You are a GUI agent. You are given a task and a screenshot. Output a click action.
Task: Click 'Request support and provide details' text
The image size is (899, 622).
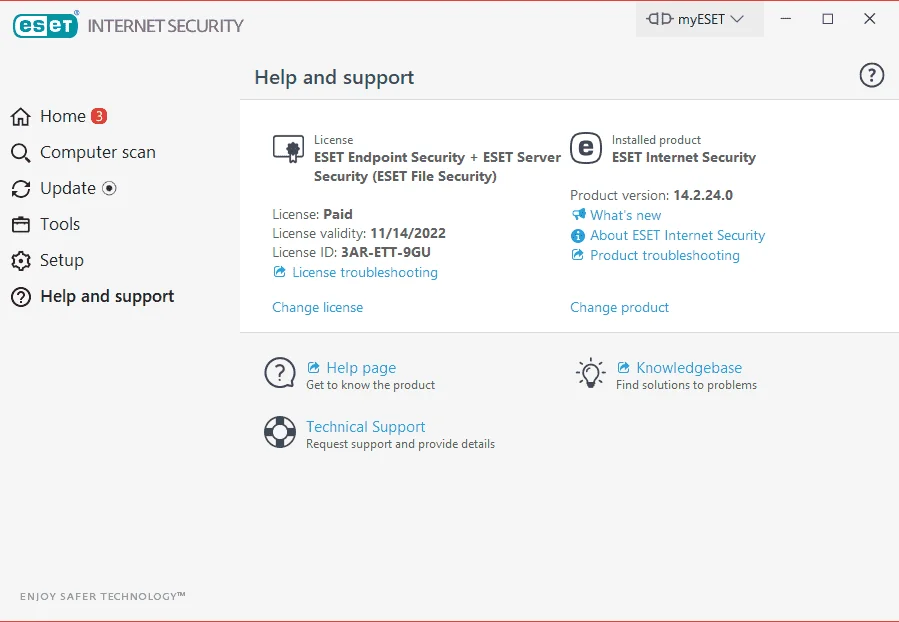tap(400, 444)
